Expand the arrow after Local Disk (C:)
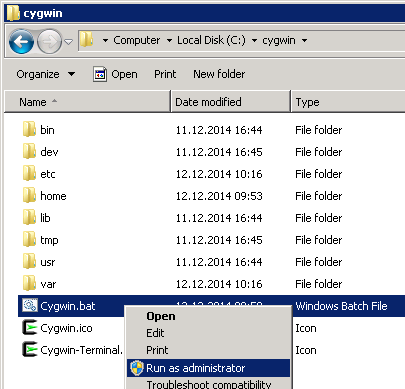This screenshot has width=405, height=389. click(254, 41)
